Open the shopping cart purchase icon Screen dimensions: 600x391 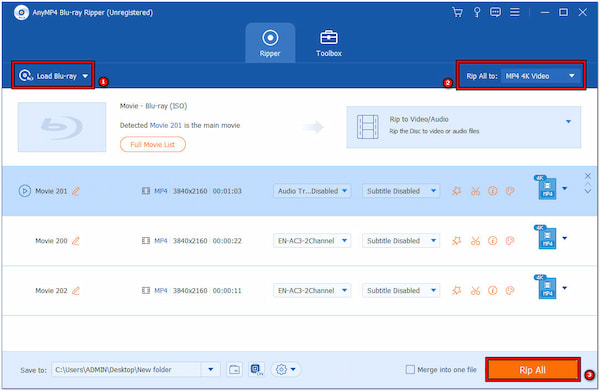(x=457, y=13)
